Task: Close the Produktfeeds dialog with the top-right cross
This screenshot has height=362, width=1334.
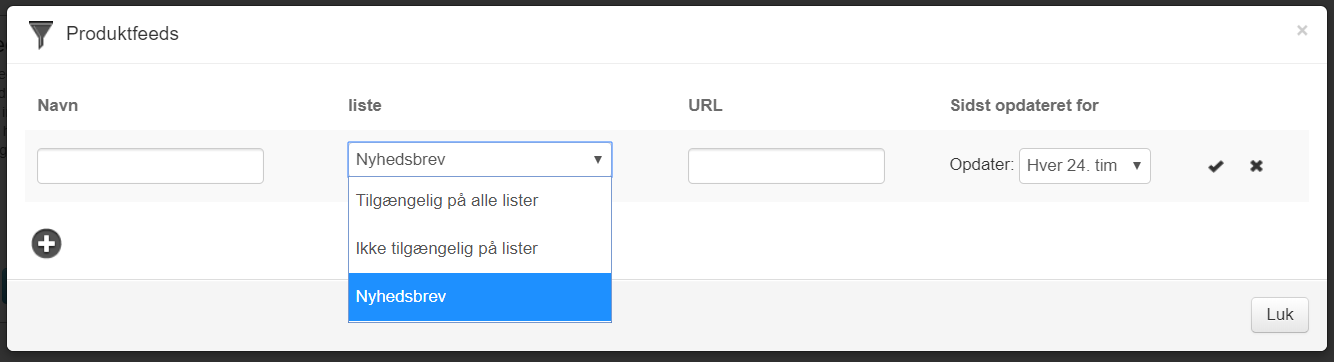Action: (x=1302, y=31)
